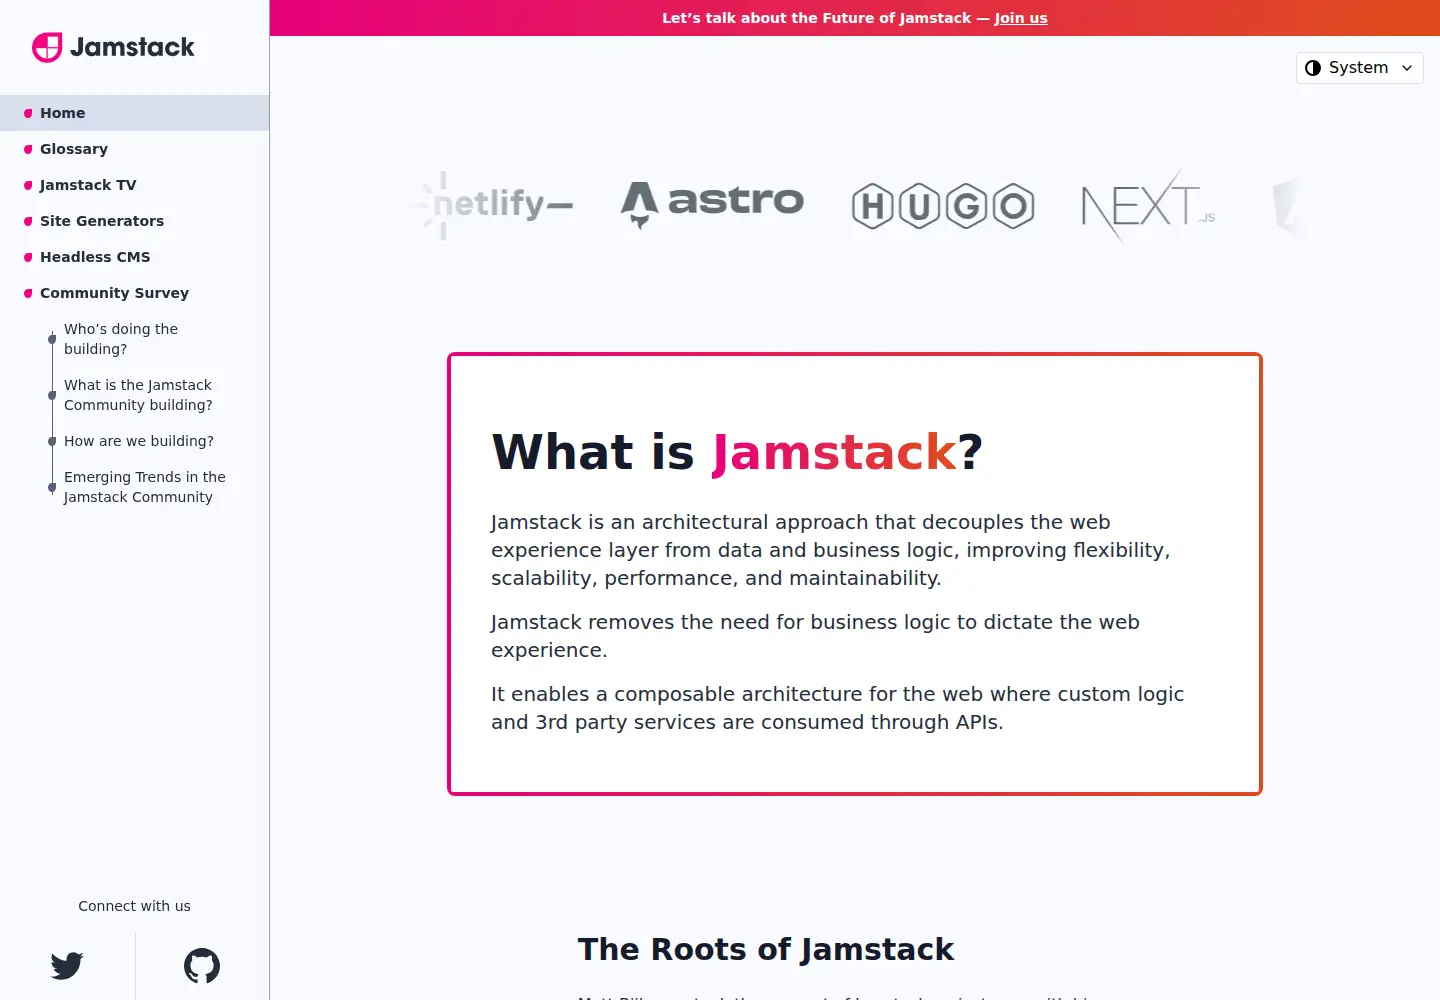This screenshot has width=1440, height=1000.
Task: Click the Netlify logo
Action: (x=492, y=205)
